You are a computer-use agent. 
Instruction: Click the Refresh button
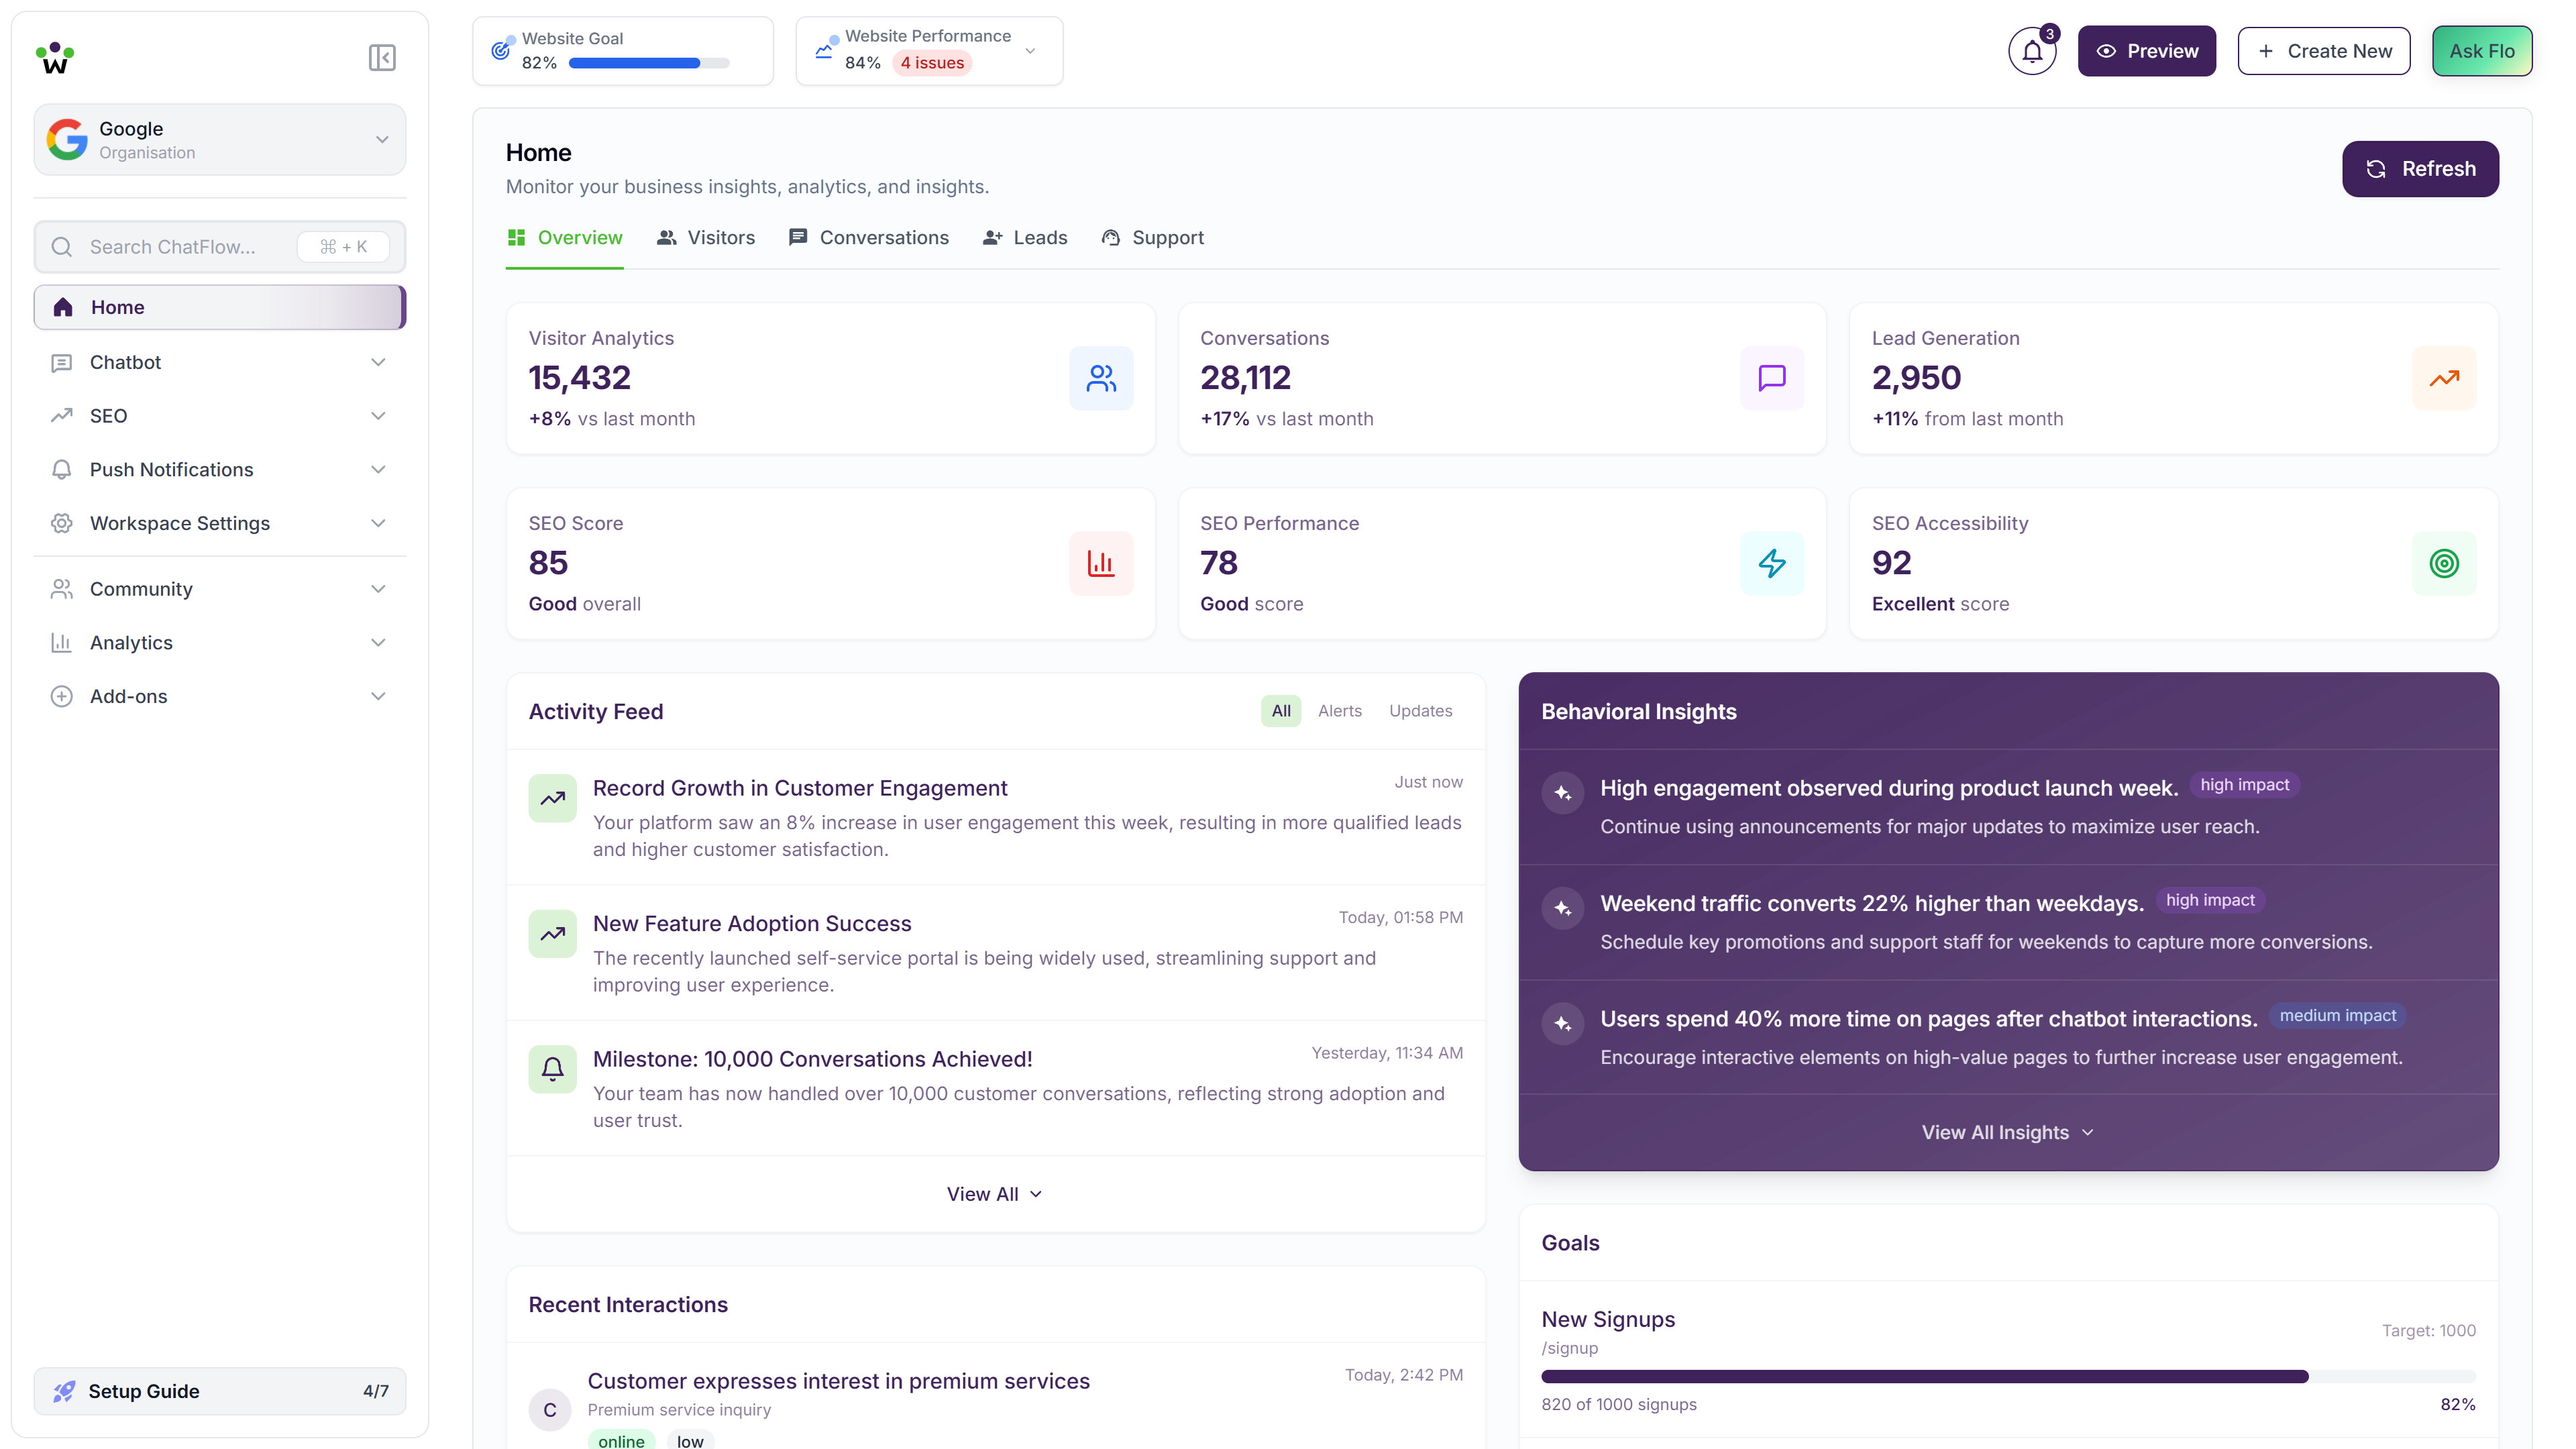(x=2420, y=168)
